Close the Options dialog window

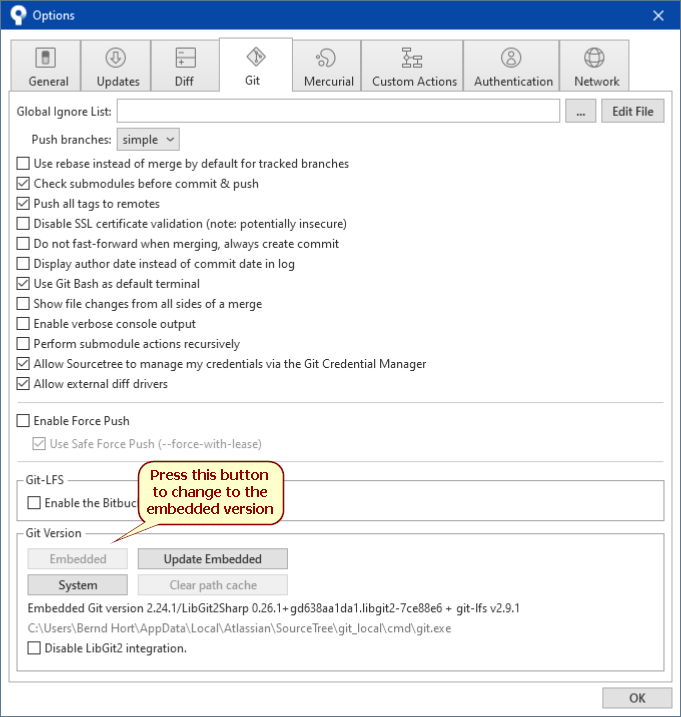point(658,16)
